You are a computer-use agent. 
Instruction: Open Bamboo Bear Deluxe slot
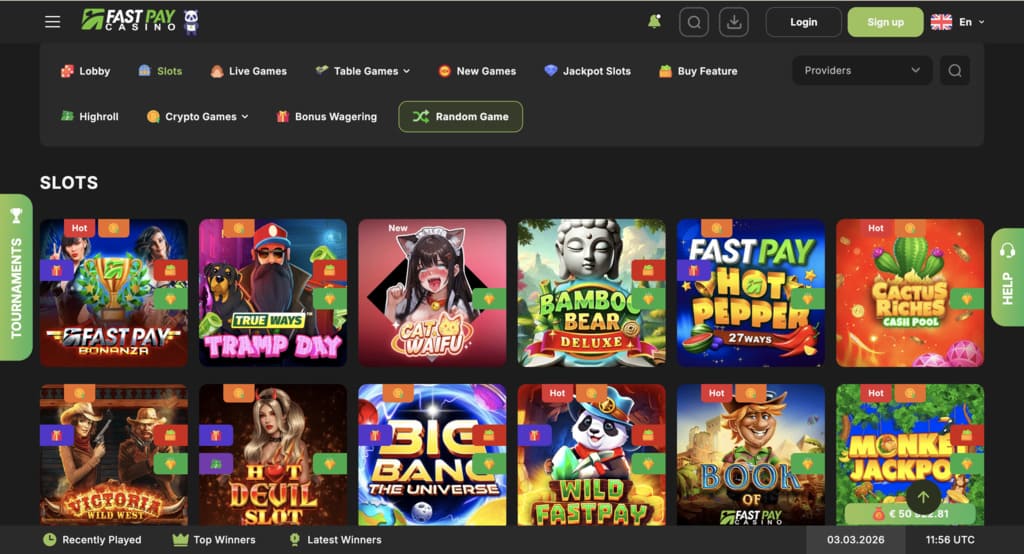pyautogui.click(x=592, y=293)
